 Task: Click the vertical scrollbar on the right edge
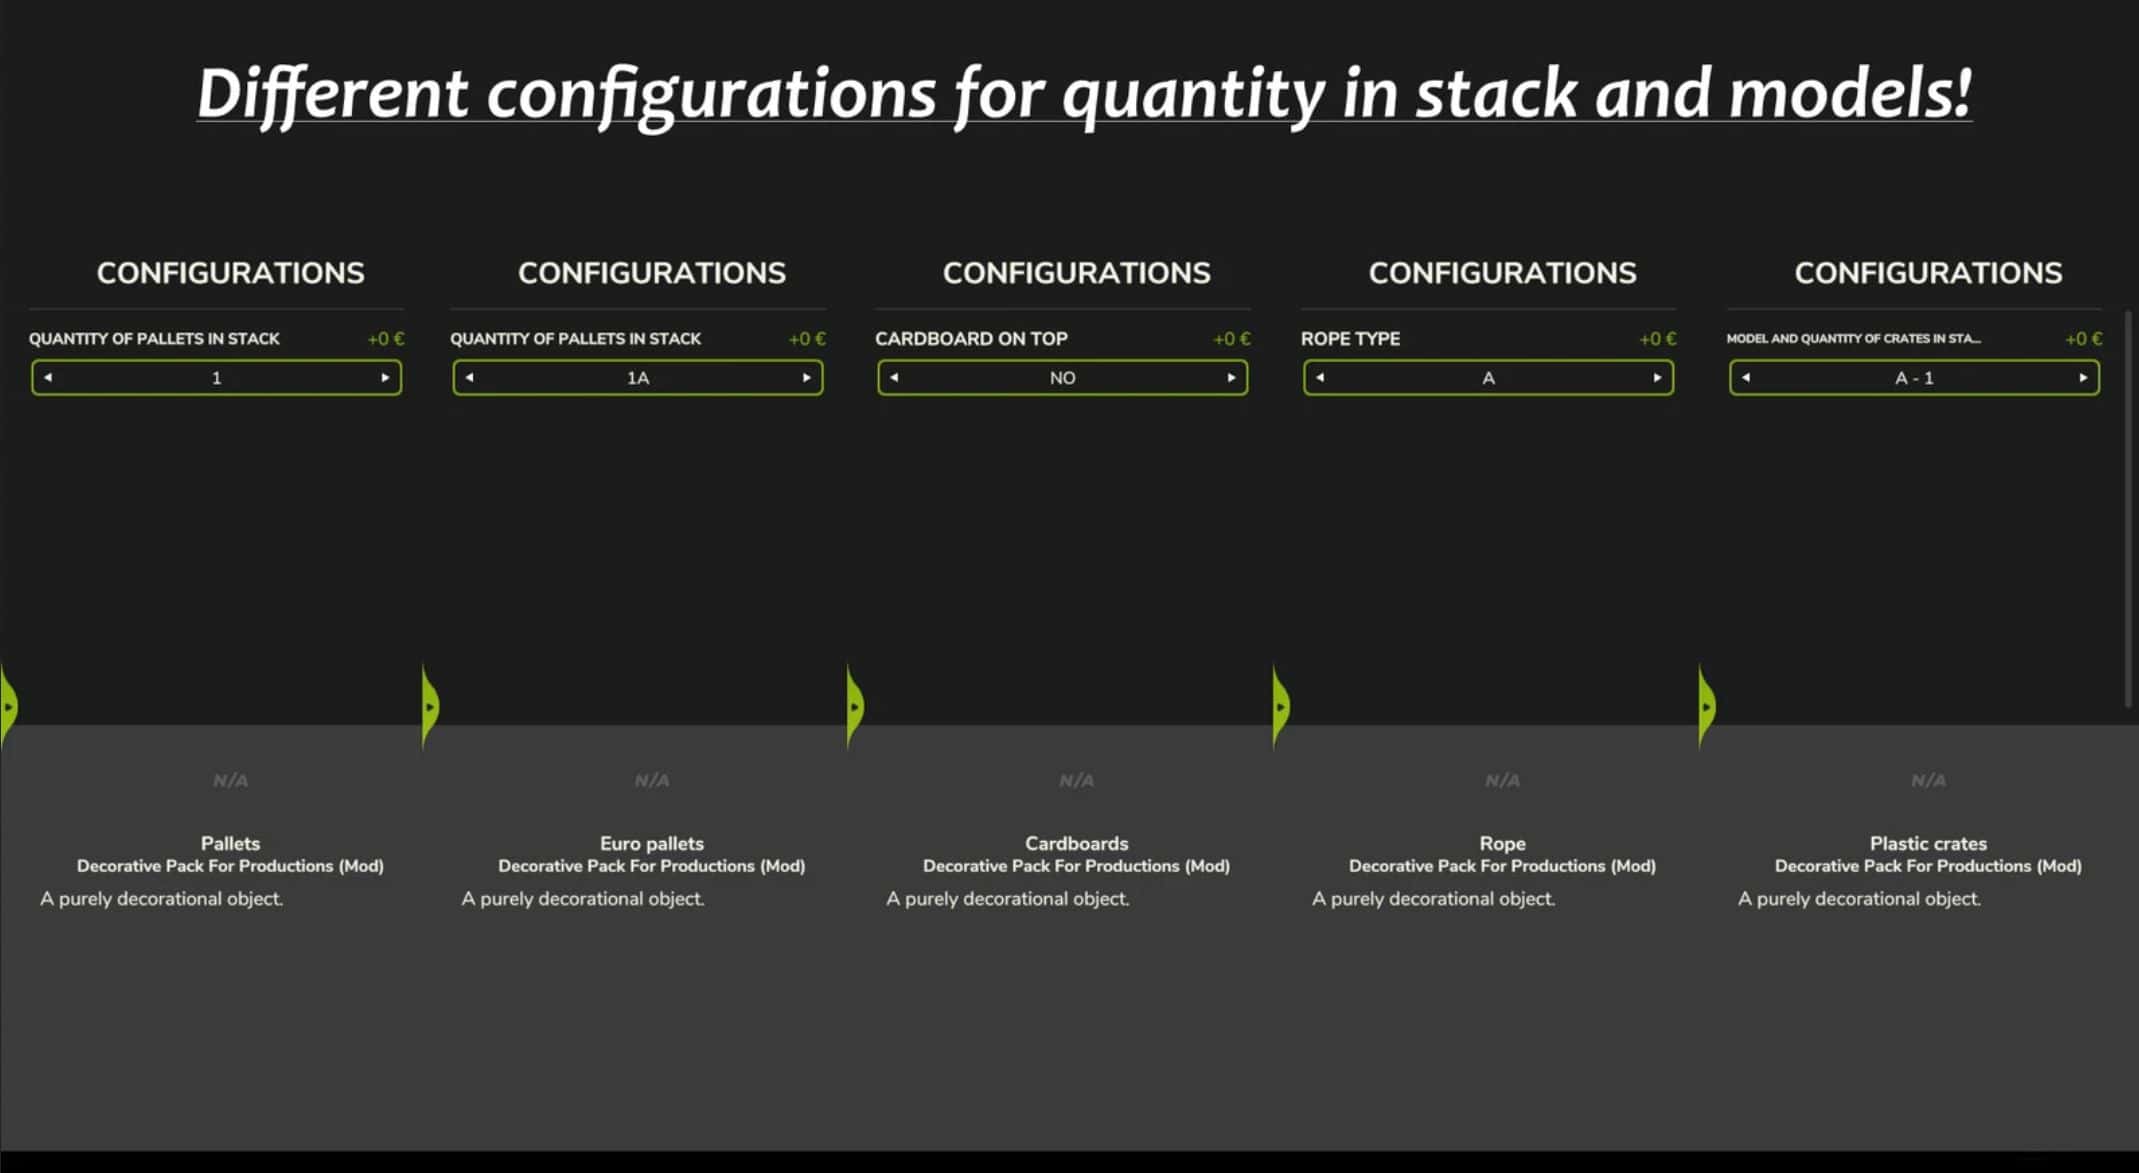coord(2127,510)
